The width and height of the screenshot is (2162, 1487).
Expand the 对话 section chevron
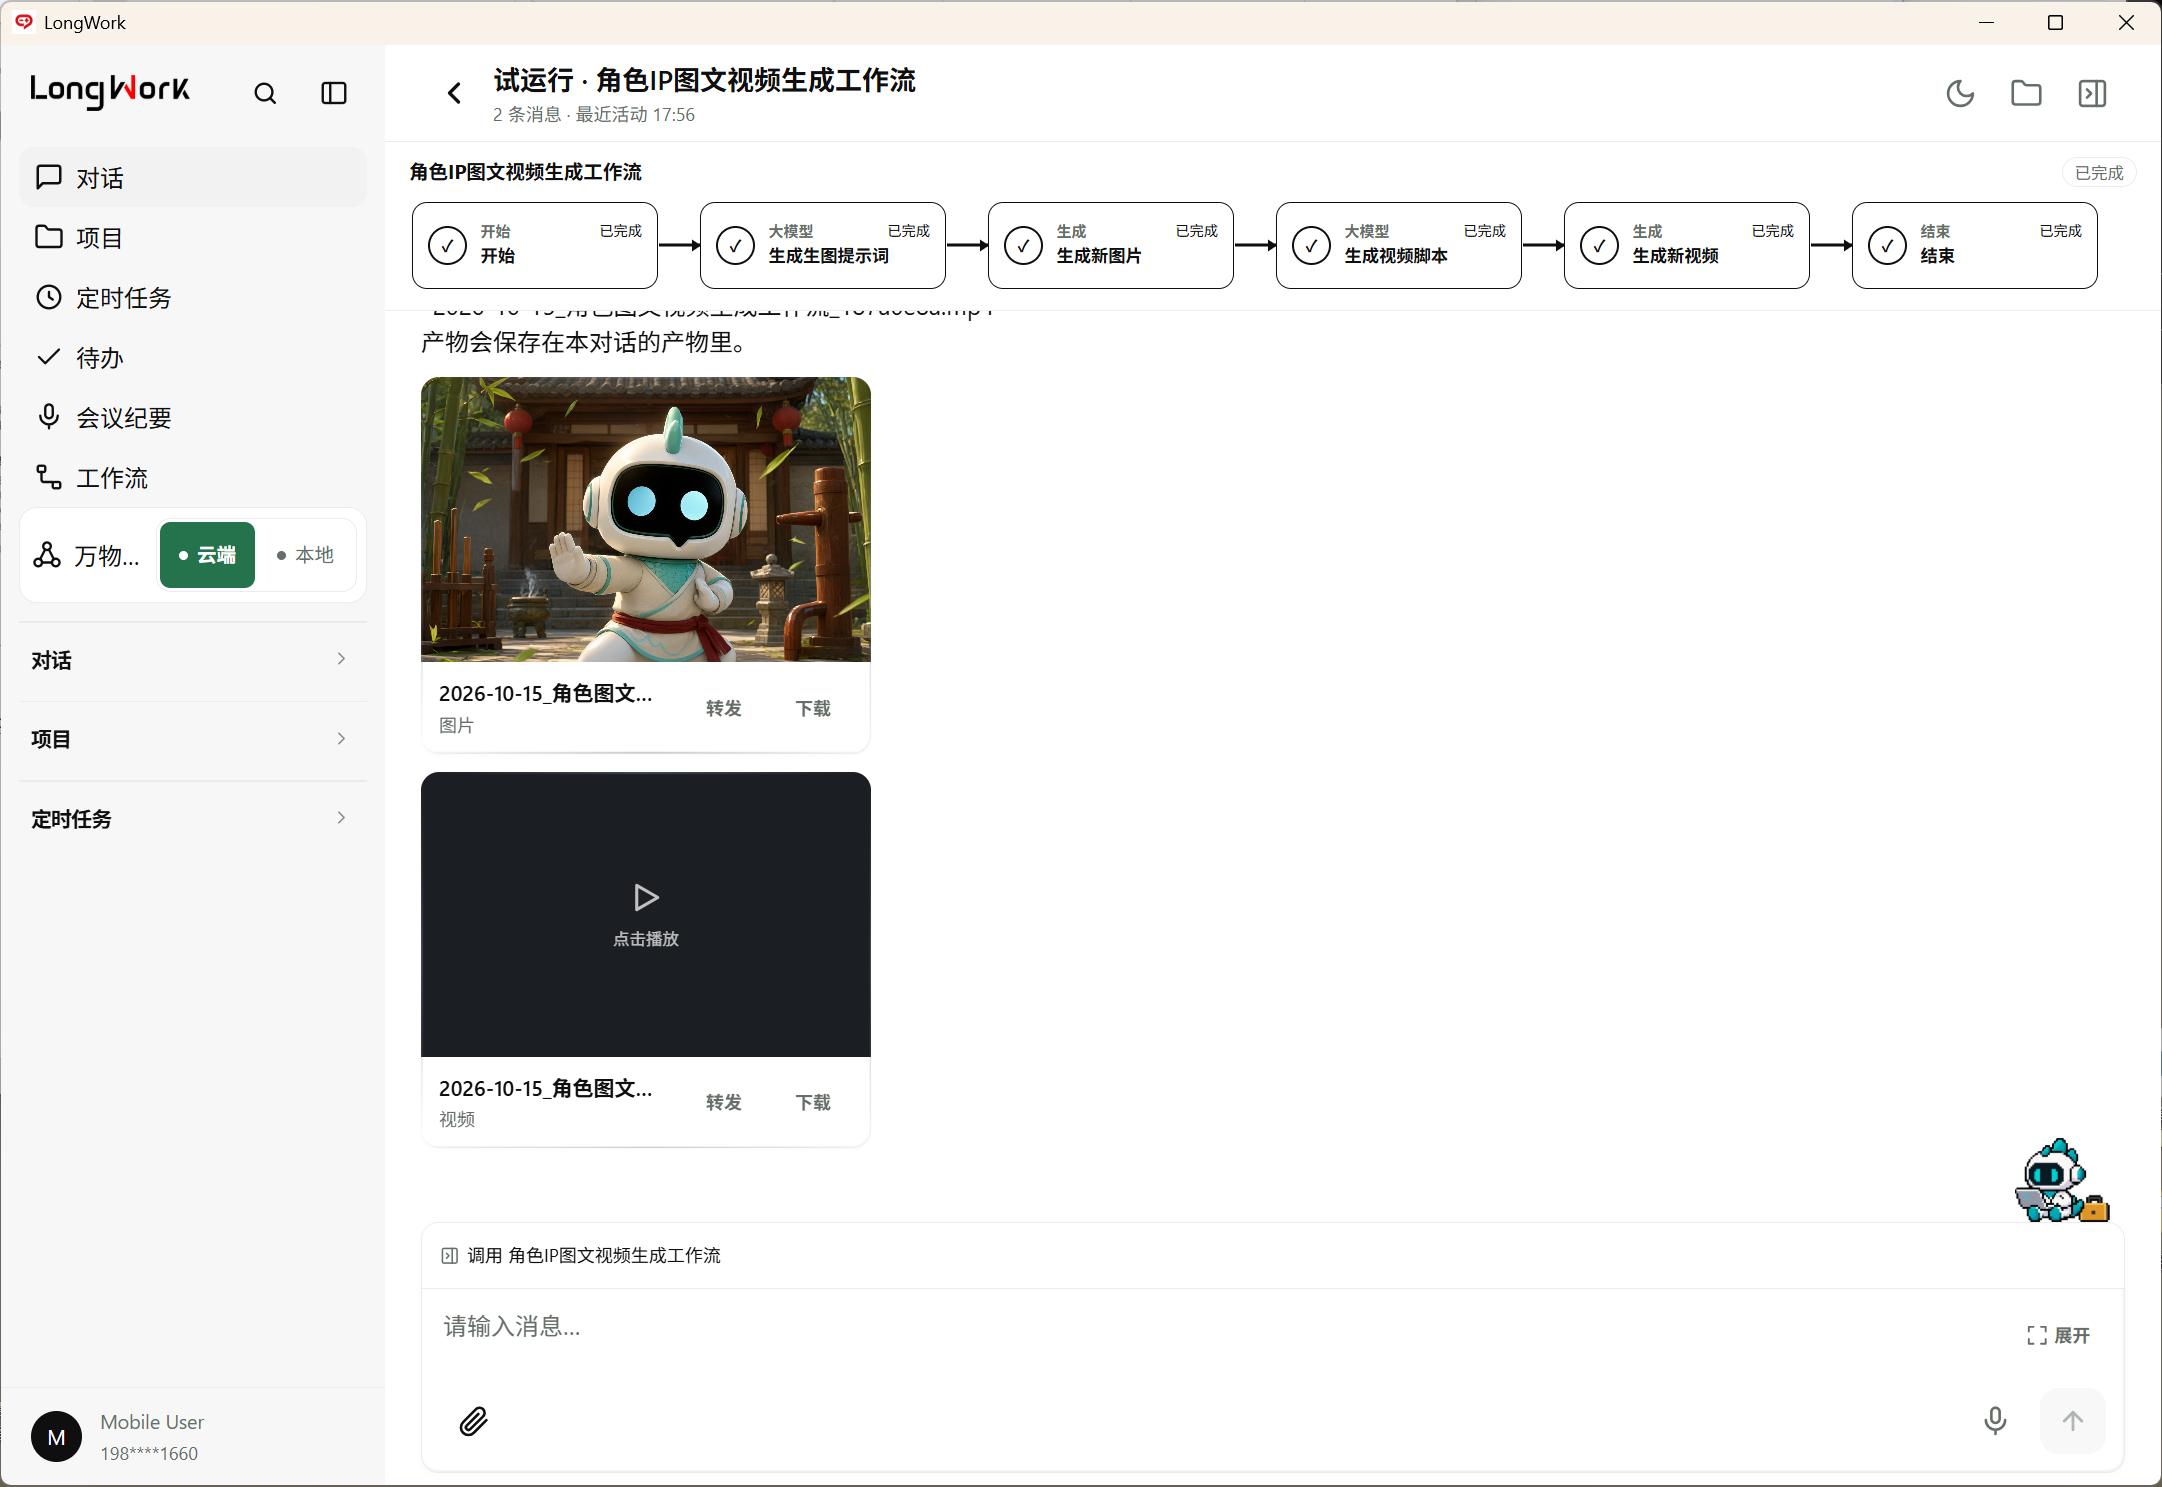tap(342, 659)
